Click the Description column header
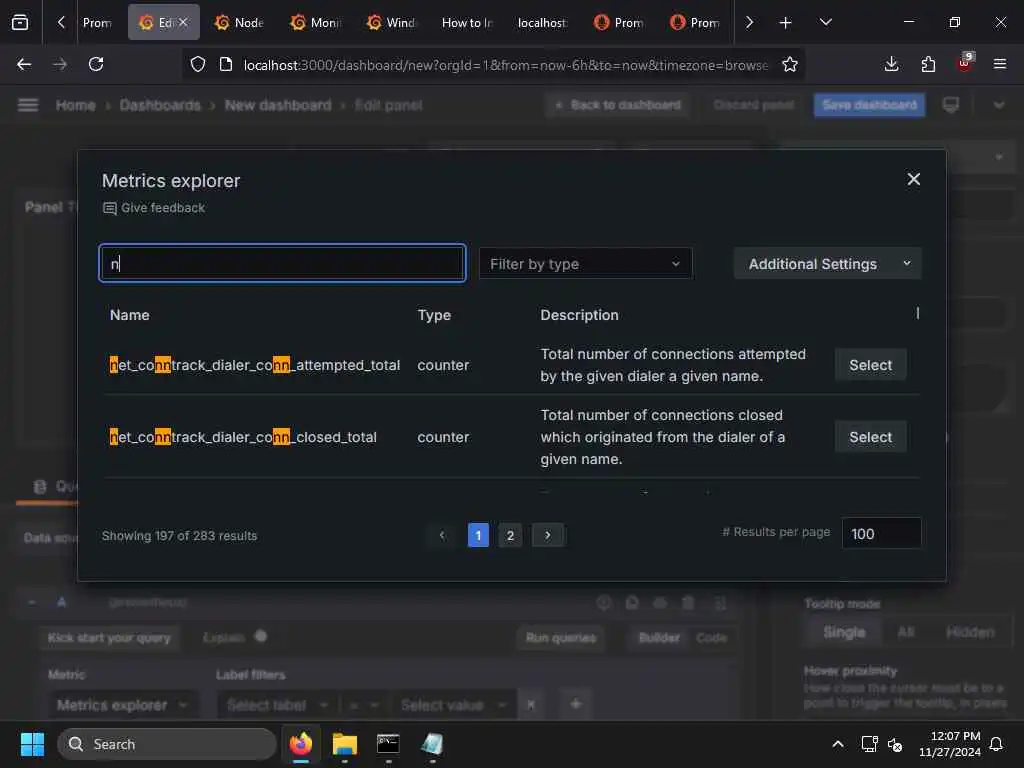The height and width of the screenshot is (768, 1024). click(579, 315)
